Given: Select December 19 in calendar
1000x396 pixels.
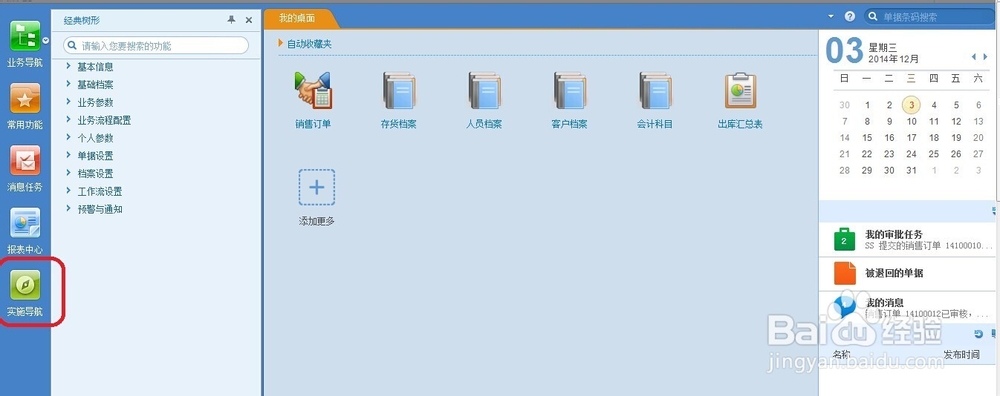Looking at the screenshot, I should coord(956,138).
